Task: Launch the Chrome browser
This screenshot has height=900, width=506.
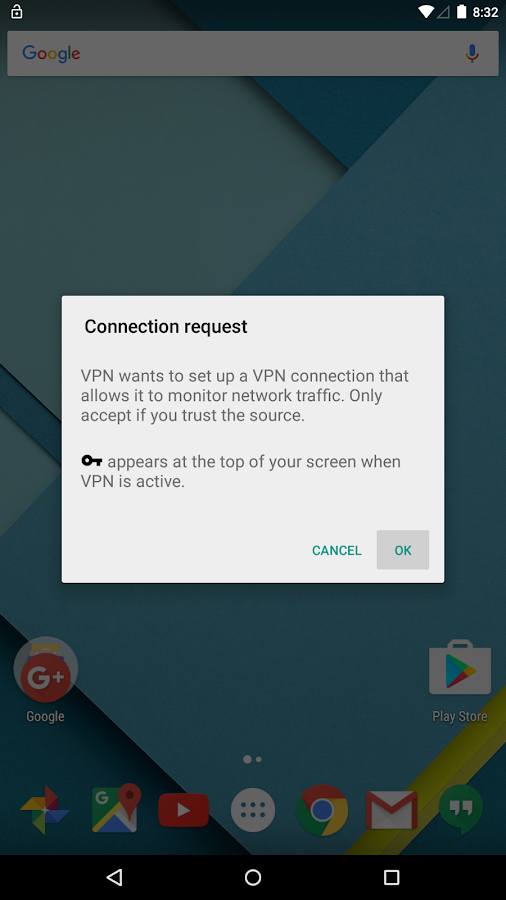Action: point(322,810)
